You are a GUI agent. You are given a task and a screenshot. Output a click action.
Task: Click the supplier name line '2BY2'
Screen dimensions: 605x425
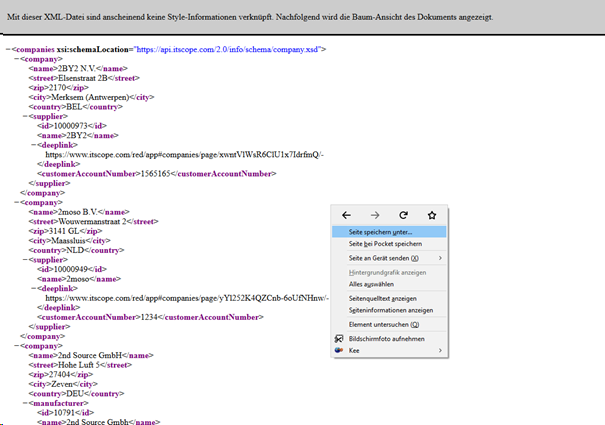coord(78,135)
